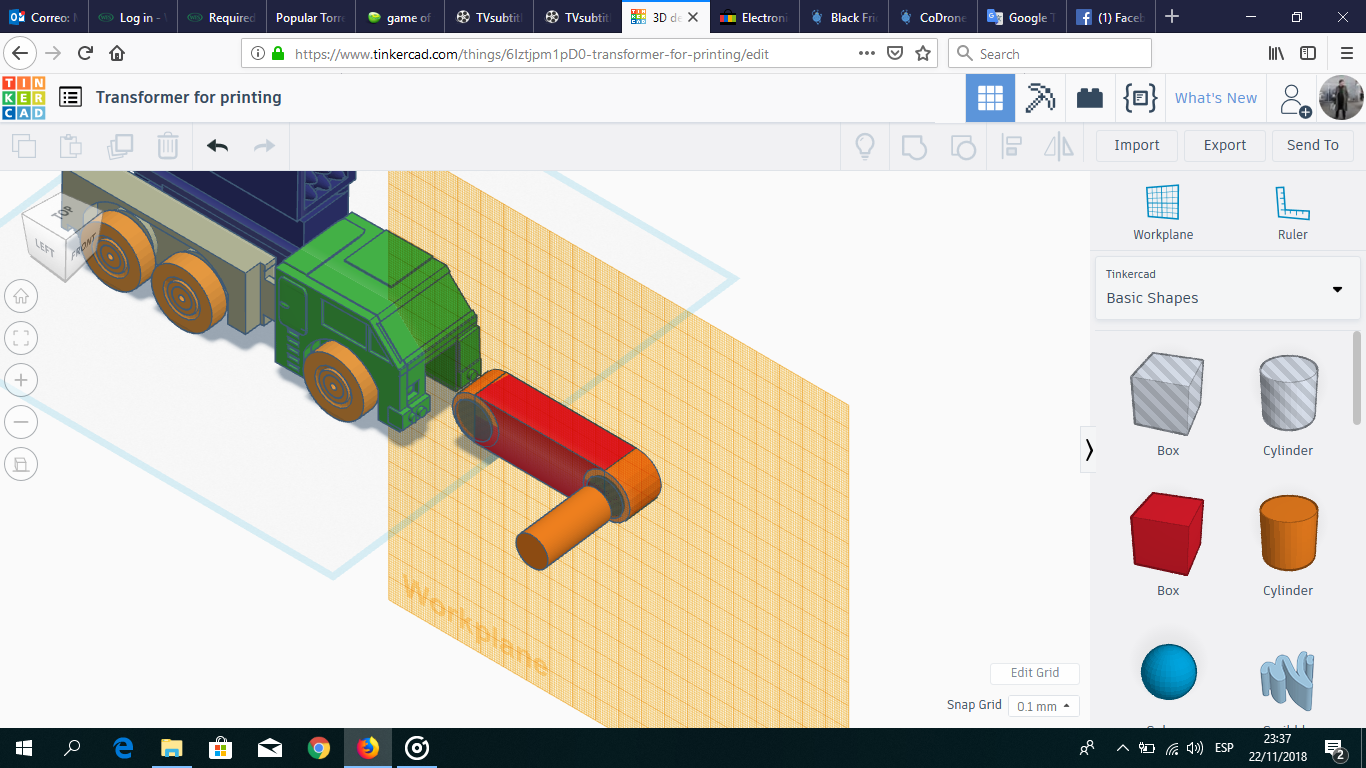Open the Snap Grid 0.1 mm dropdown
Image resolution: width=1366 pixels, height=768 pixels.
(x=1043, y=706)
